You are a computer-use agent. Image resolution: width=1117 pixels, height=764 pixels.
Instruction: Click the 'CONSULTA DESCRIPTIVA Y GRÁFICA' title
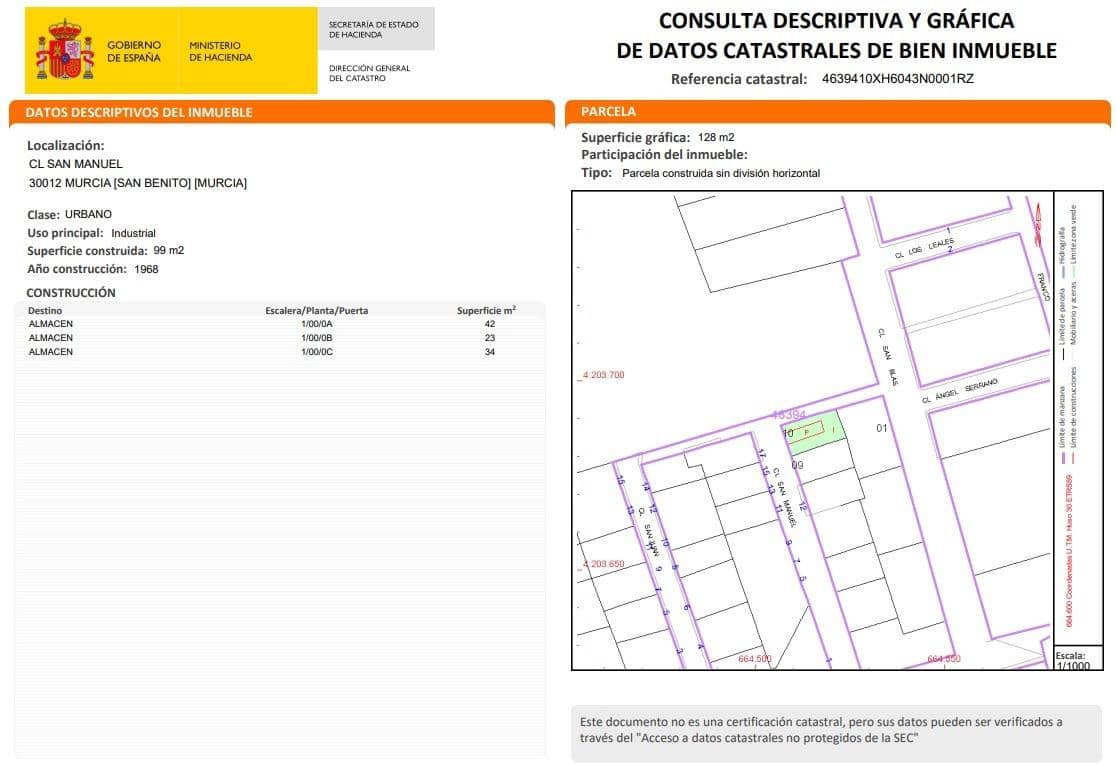[836, 21]
